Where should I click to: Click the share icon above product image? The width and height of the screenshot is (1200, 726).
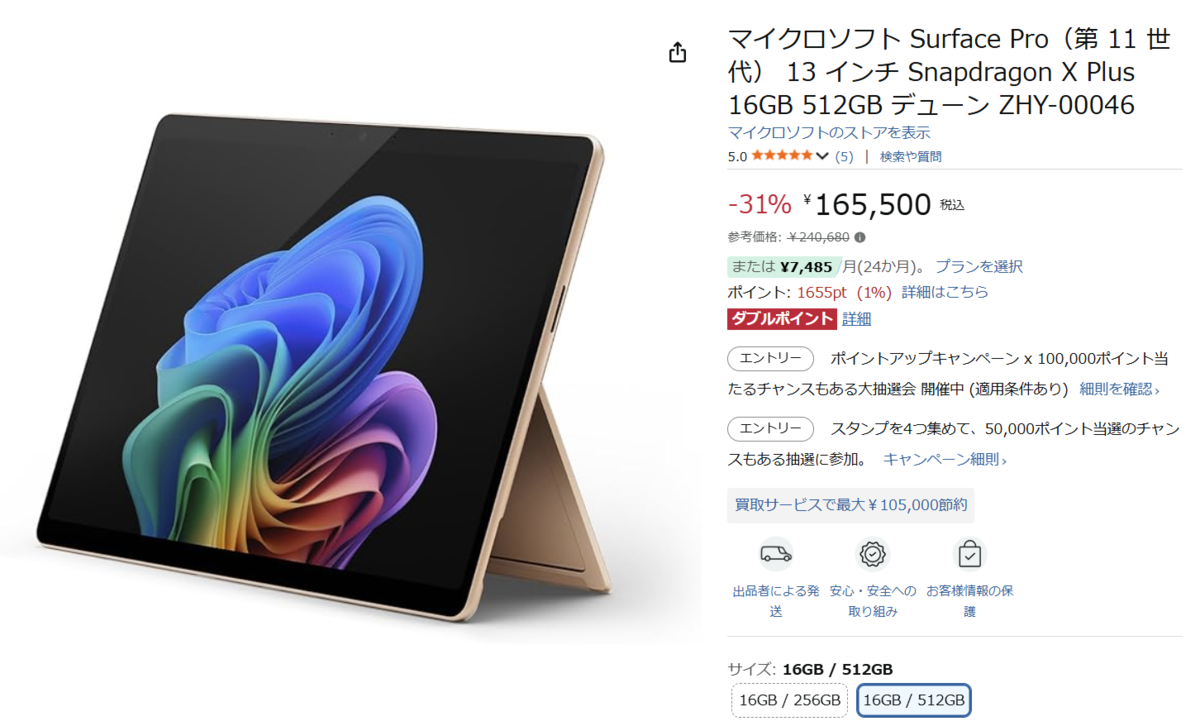point(678,53)
